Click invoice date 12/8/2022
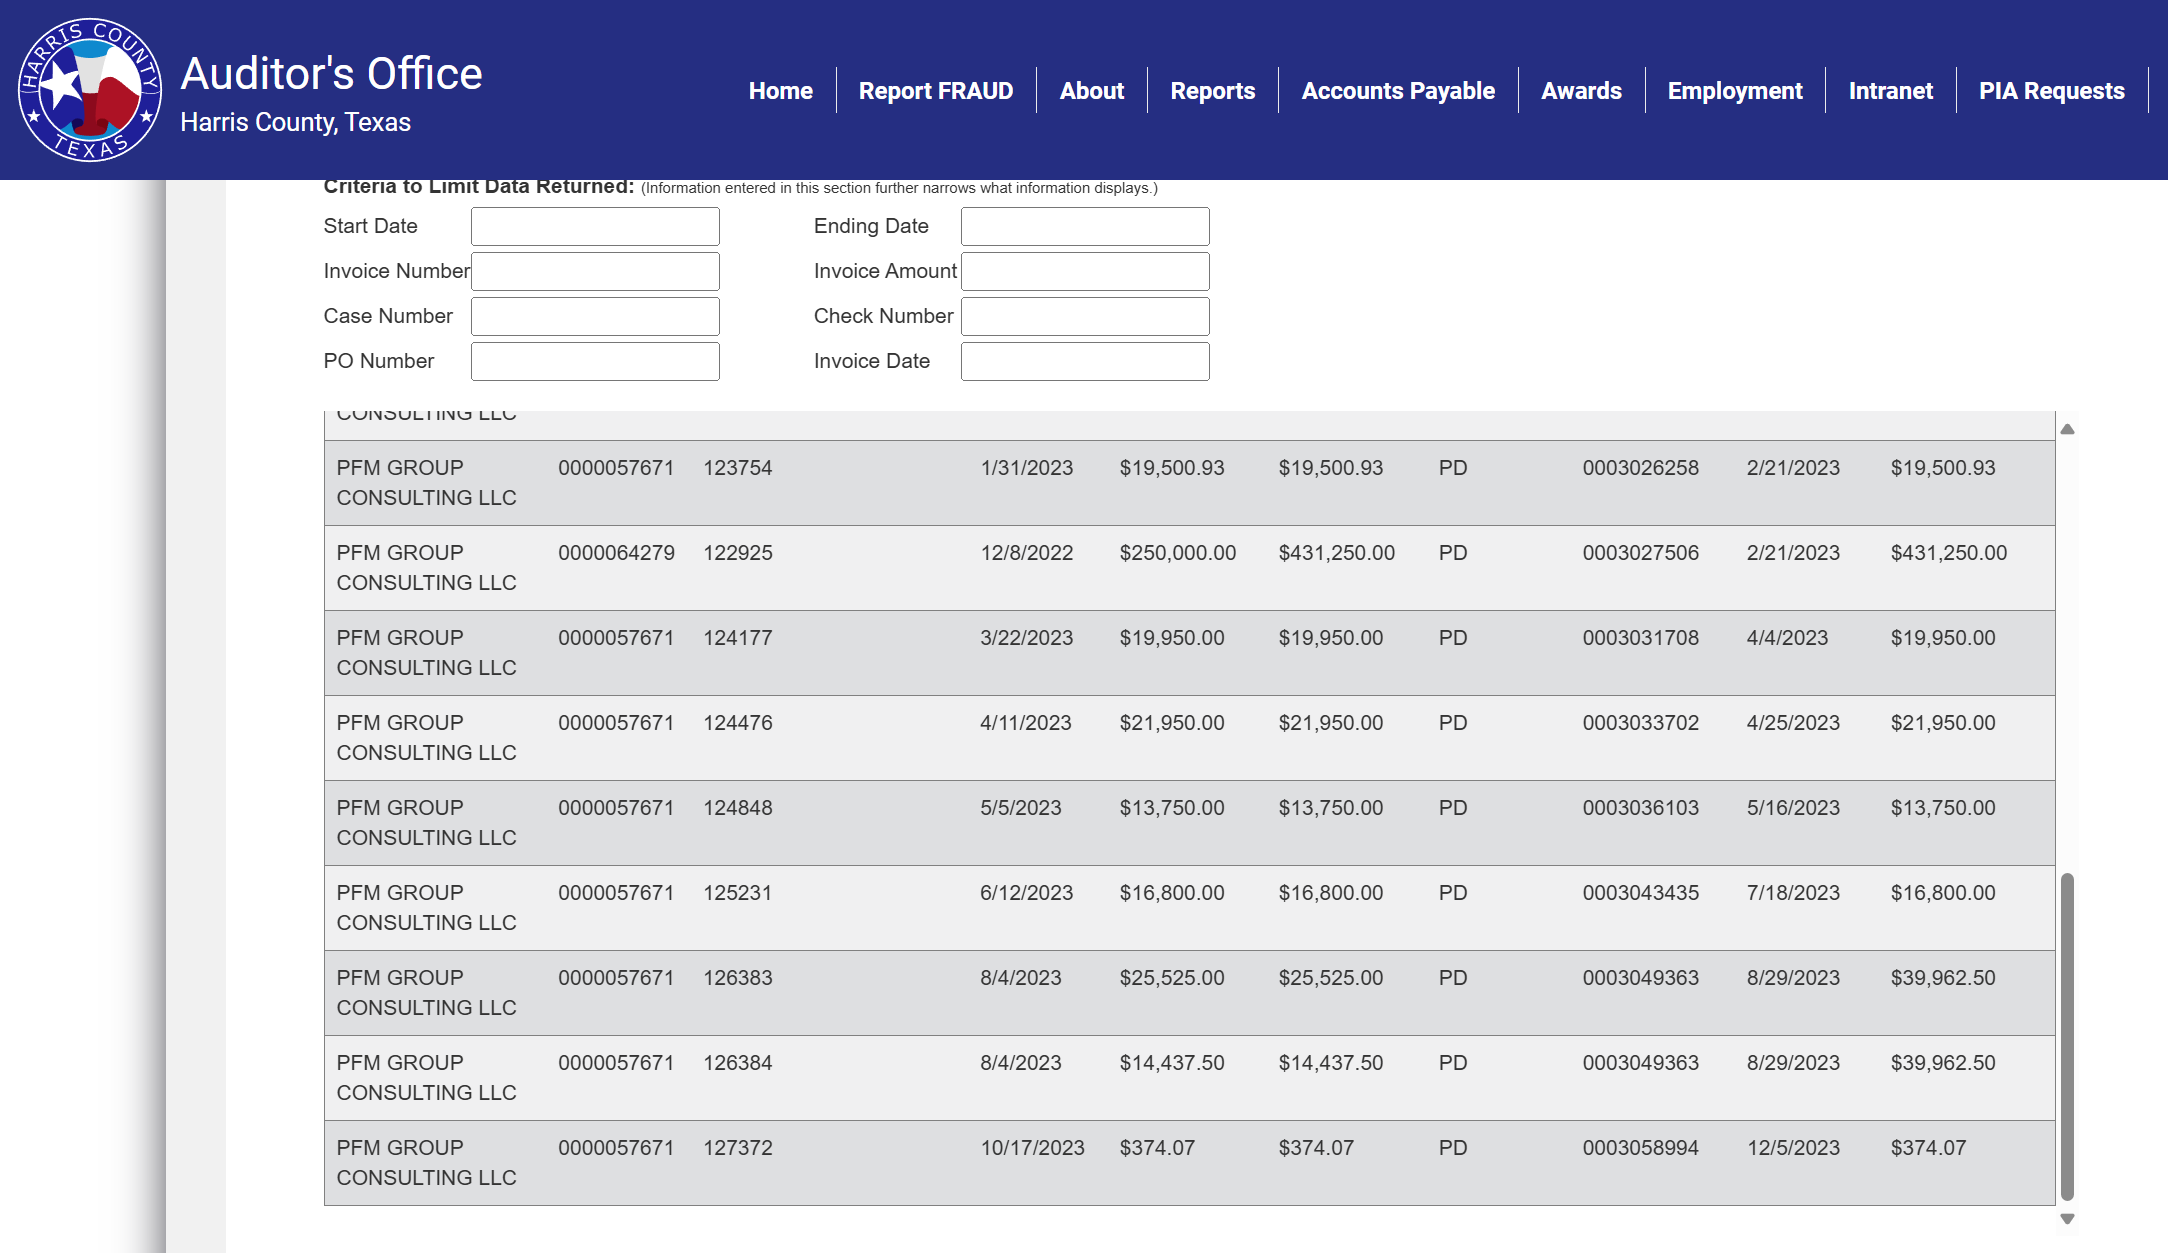Viewport: 2168px width, 1253px height. tap(1026, 553)
